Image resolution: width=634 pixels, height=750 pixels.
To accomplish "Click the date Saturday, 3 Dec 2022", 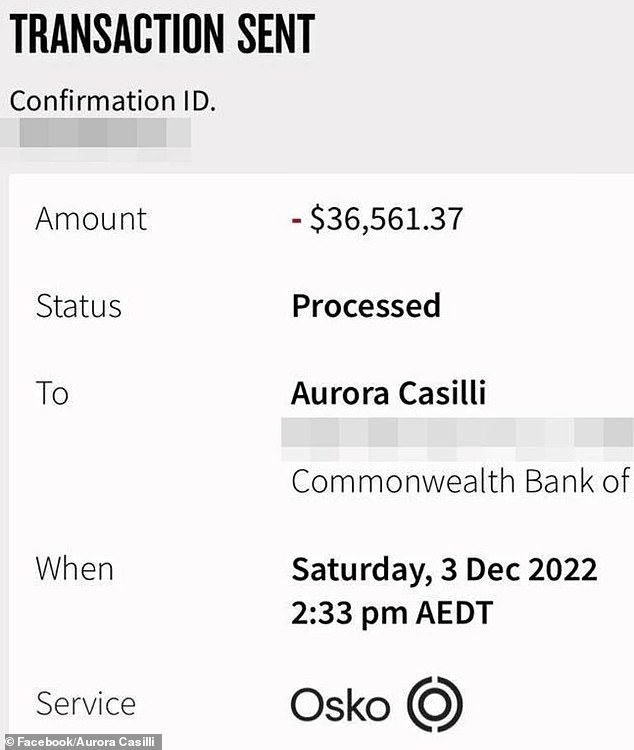I will [444, 569].
